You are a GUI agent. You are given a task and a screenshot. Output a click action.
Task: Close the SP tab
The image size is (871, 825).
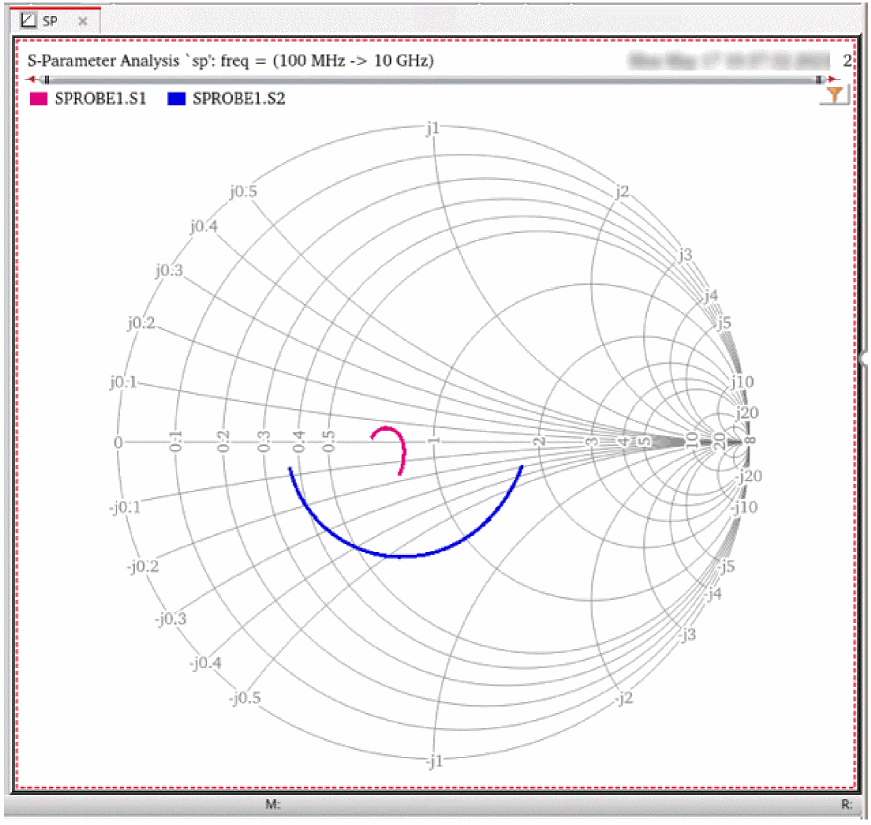tap(84, 21)
